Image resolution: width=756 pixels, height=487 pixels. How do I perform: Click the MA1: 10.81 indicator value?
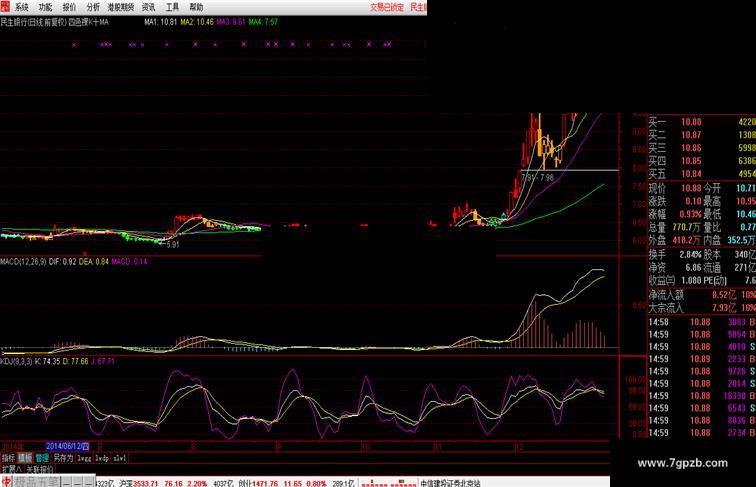click(x=161, y=22)
